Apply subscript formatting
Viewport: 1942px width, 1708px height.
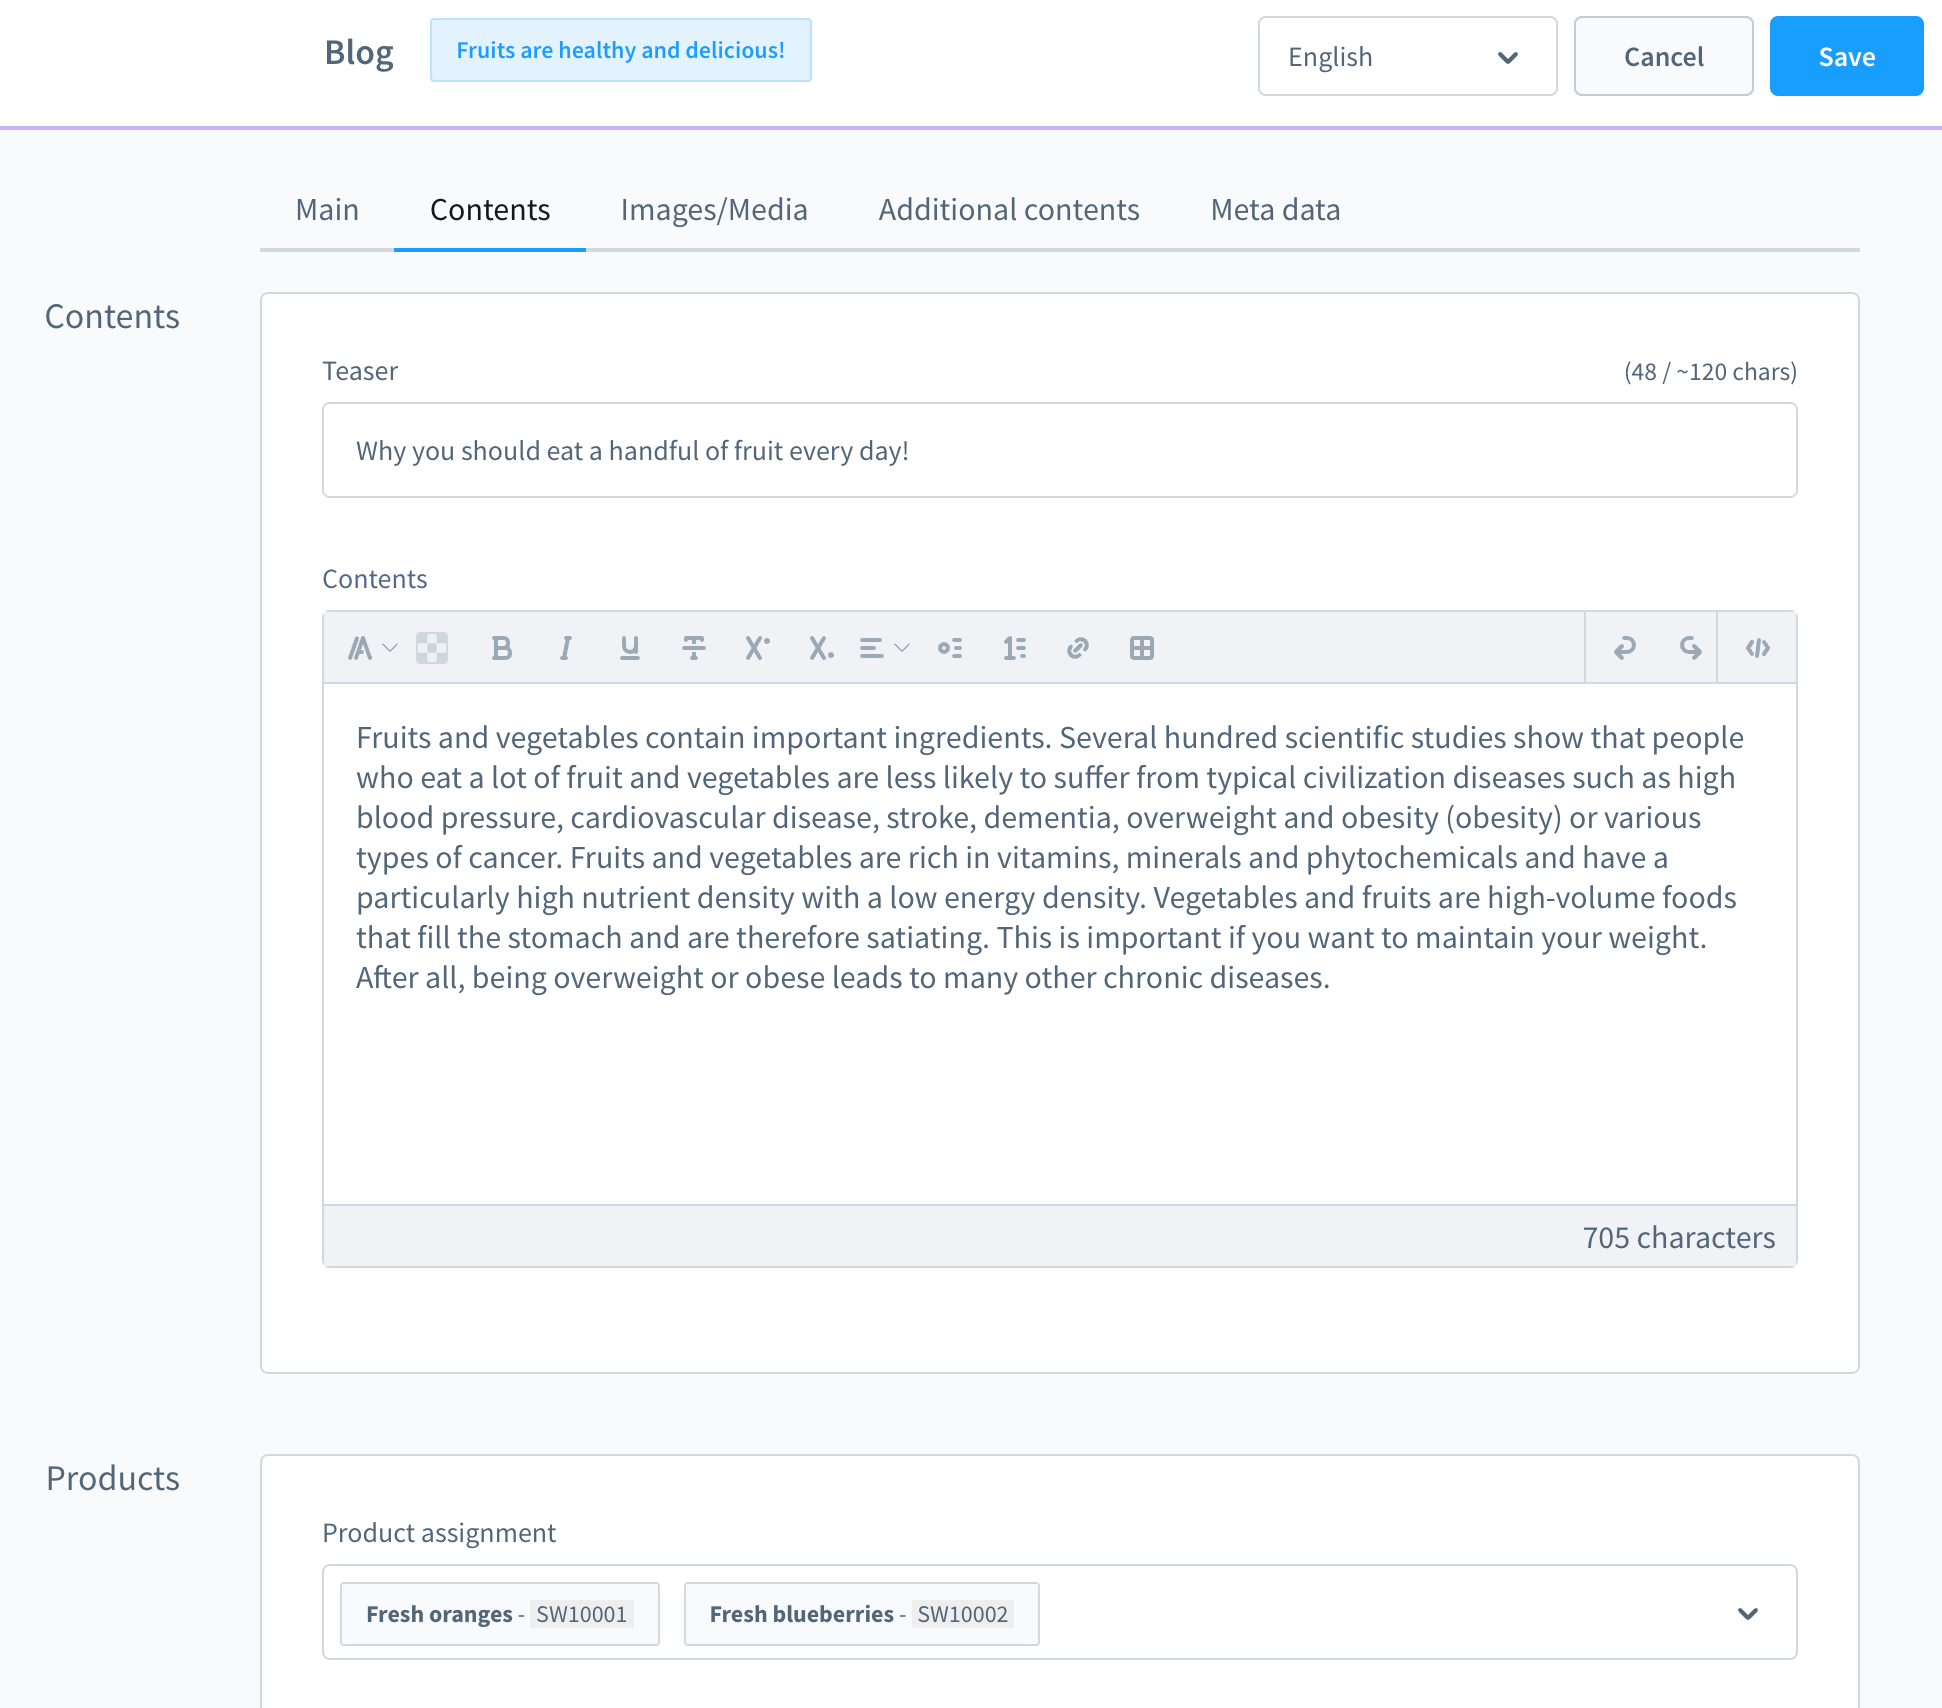821,648
